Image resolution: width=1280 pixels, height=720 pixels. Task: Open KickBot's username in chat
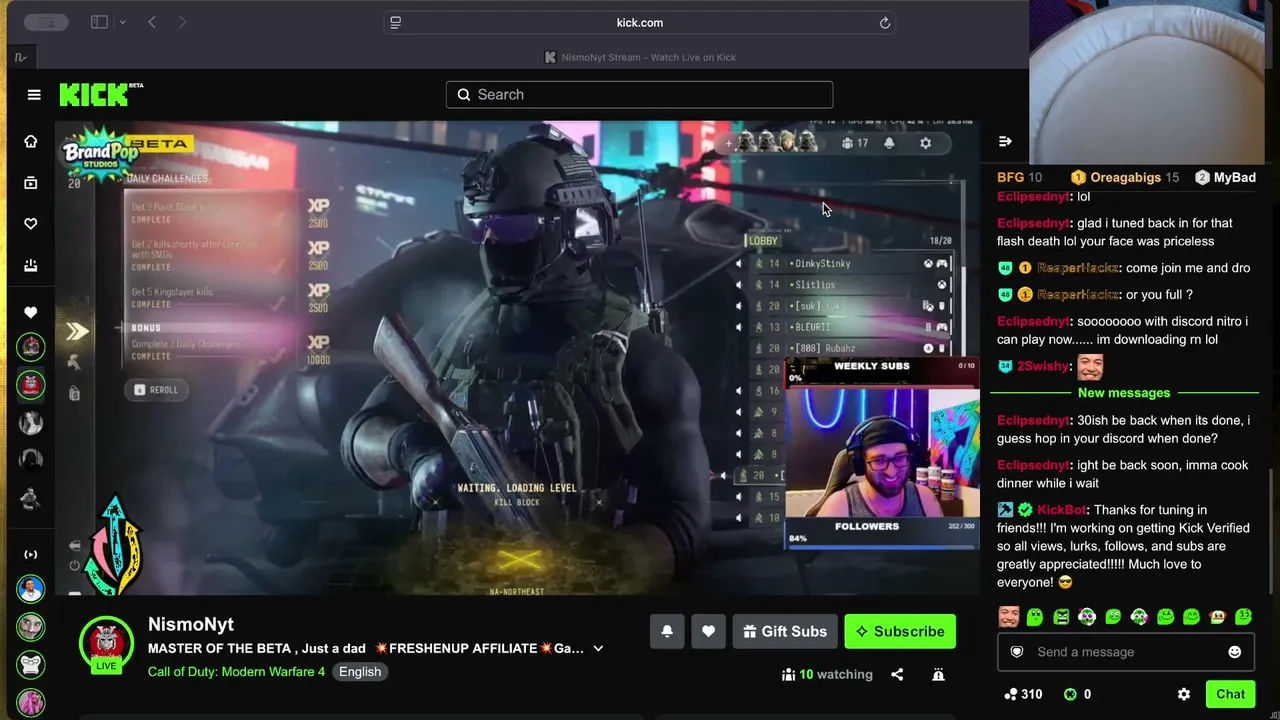1062,510
